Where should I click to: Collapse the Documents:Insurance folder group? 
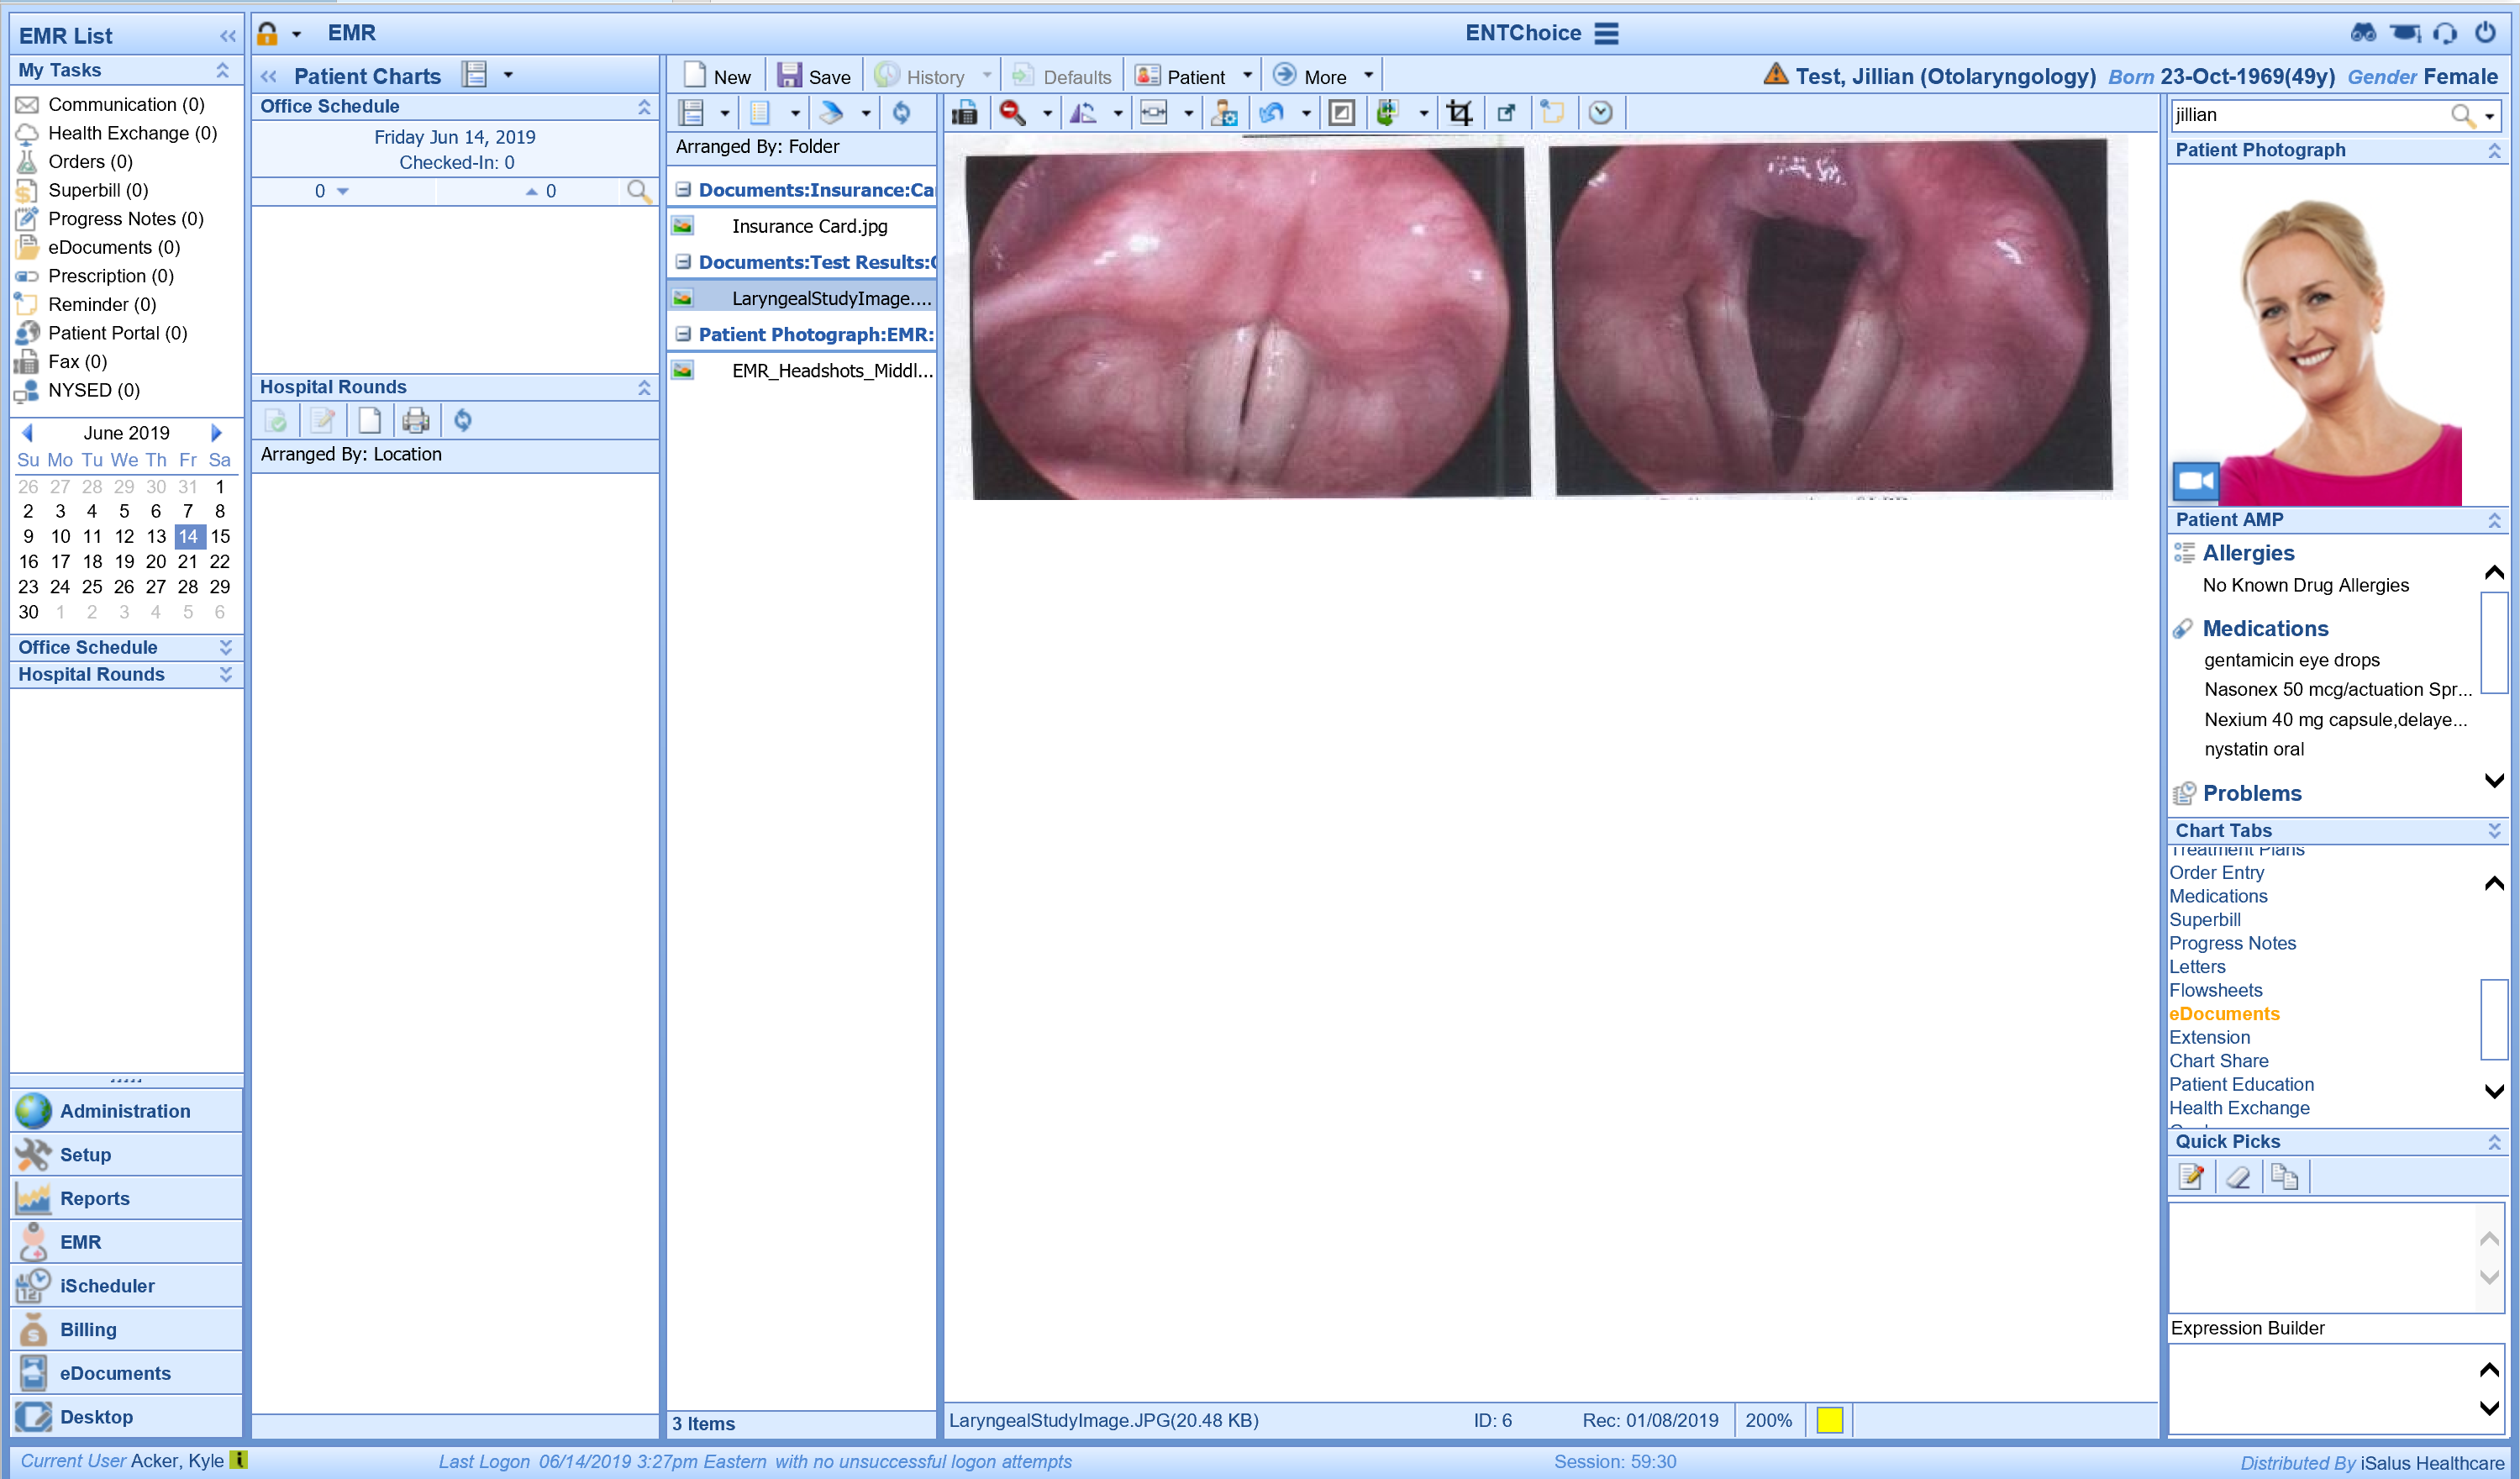[x=683, y=189]
